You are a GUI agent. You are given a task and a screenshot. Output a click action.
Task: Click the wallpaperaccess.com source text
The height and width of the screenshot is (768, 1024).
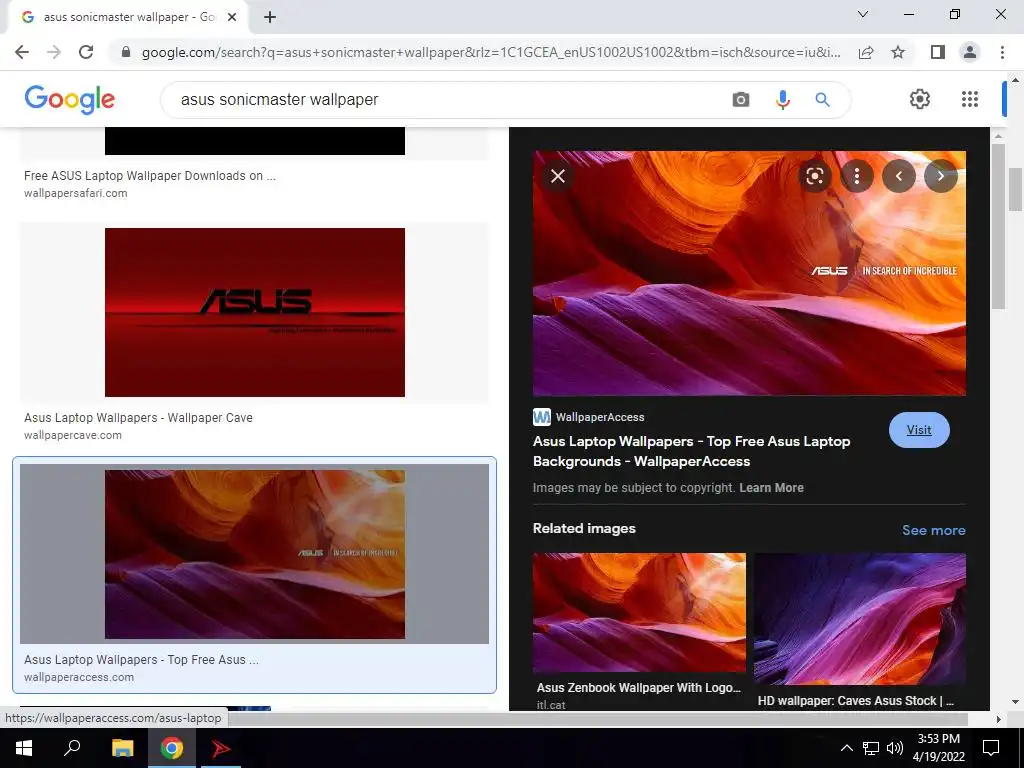tap(79, 677)
